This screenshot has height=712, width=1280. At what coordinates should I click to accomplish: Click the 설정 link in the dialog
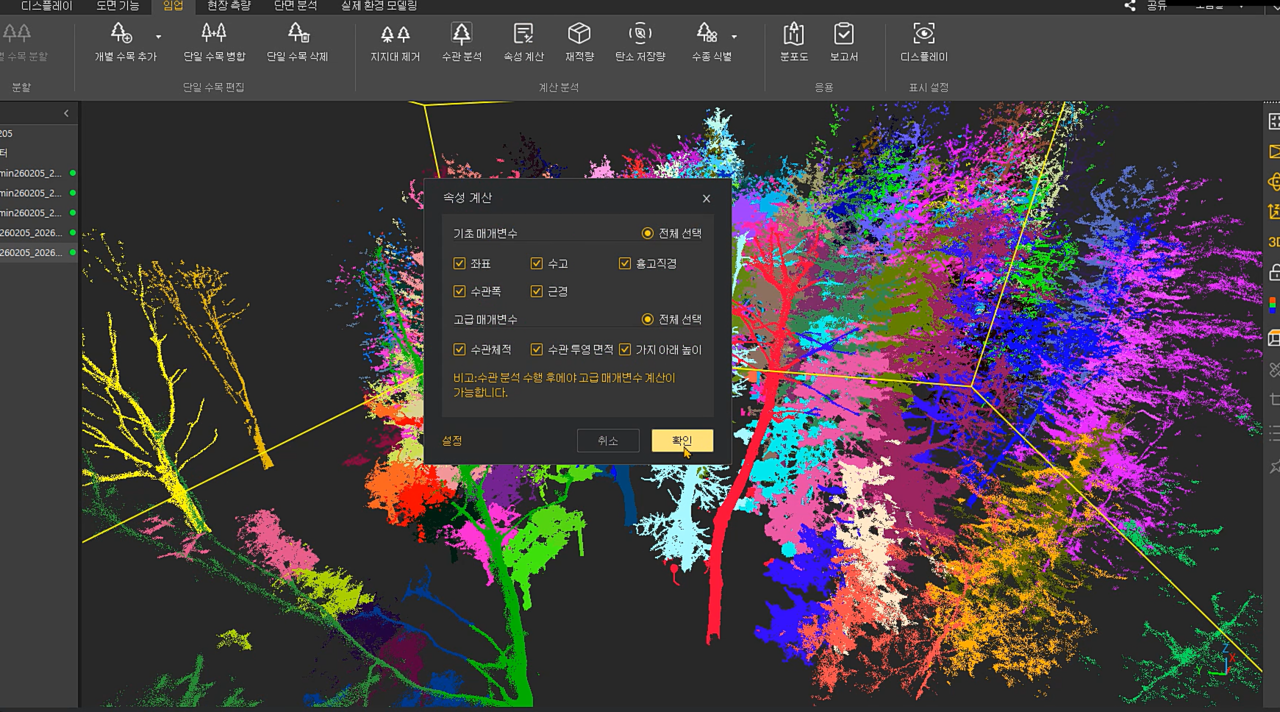tap(452, 441)
